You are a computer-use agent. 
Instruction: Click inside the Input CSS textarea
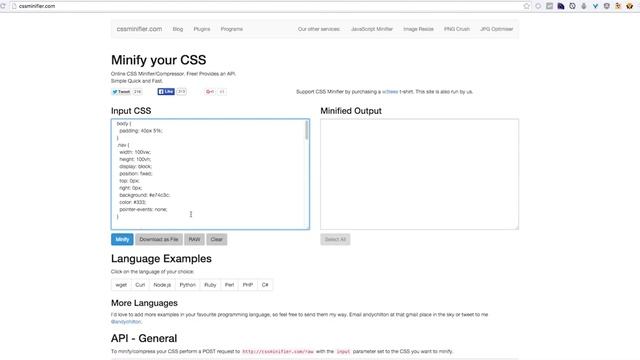pyautogui.click(x=210, y=174)
